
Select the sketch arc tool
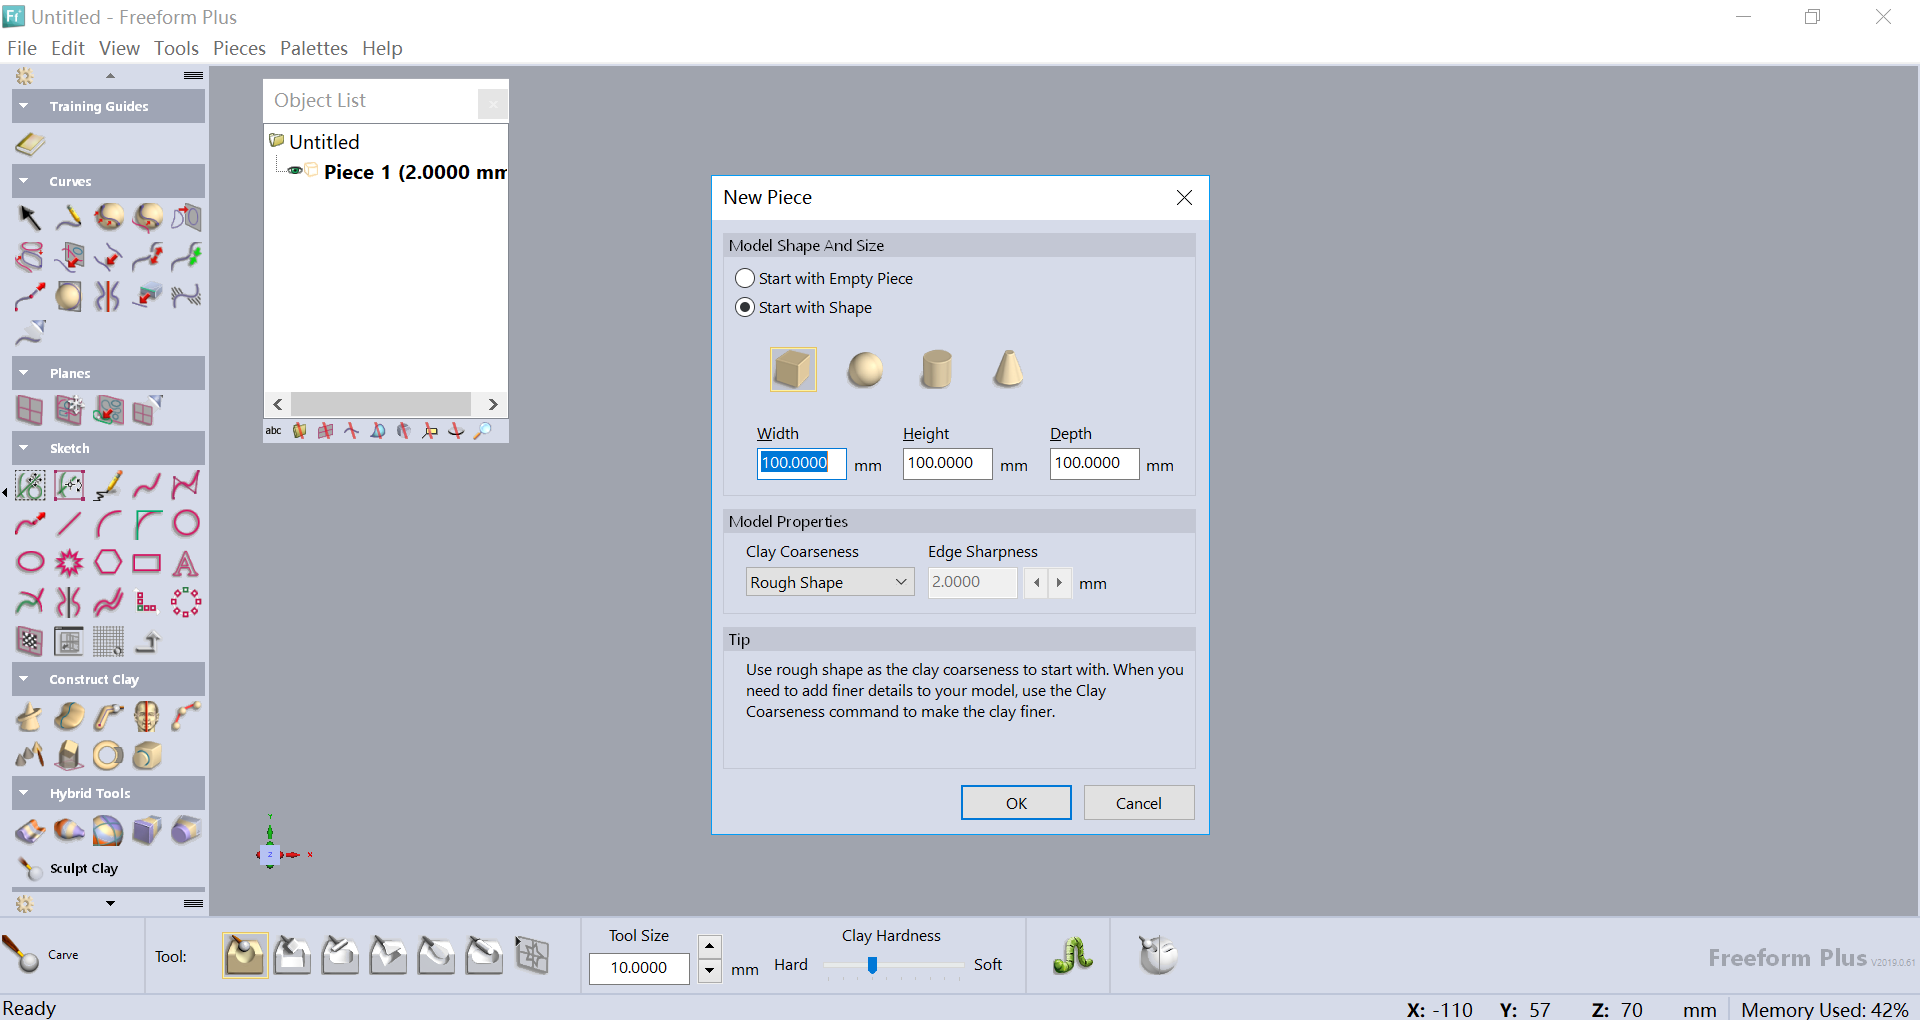[x=108, y=524]
